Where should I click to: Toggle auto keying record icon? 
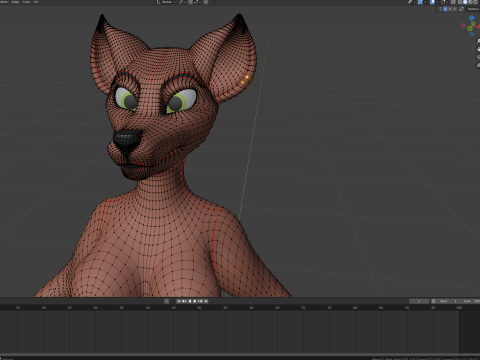(166, 301)
